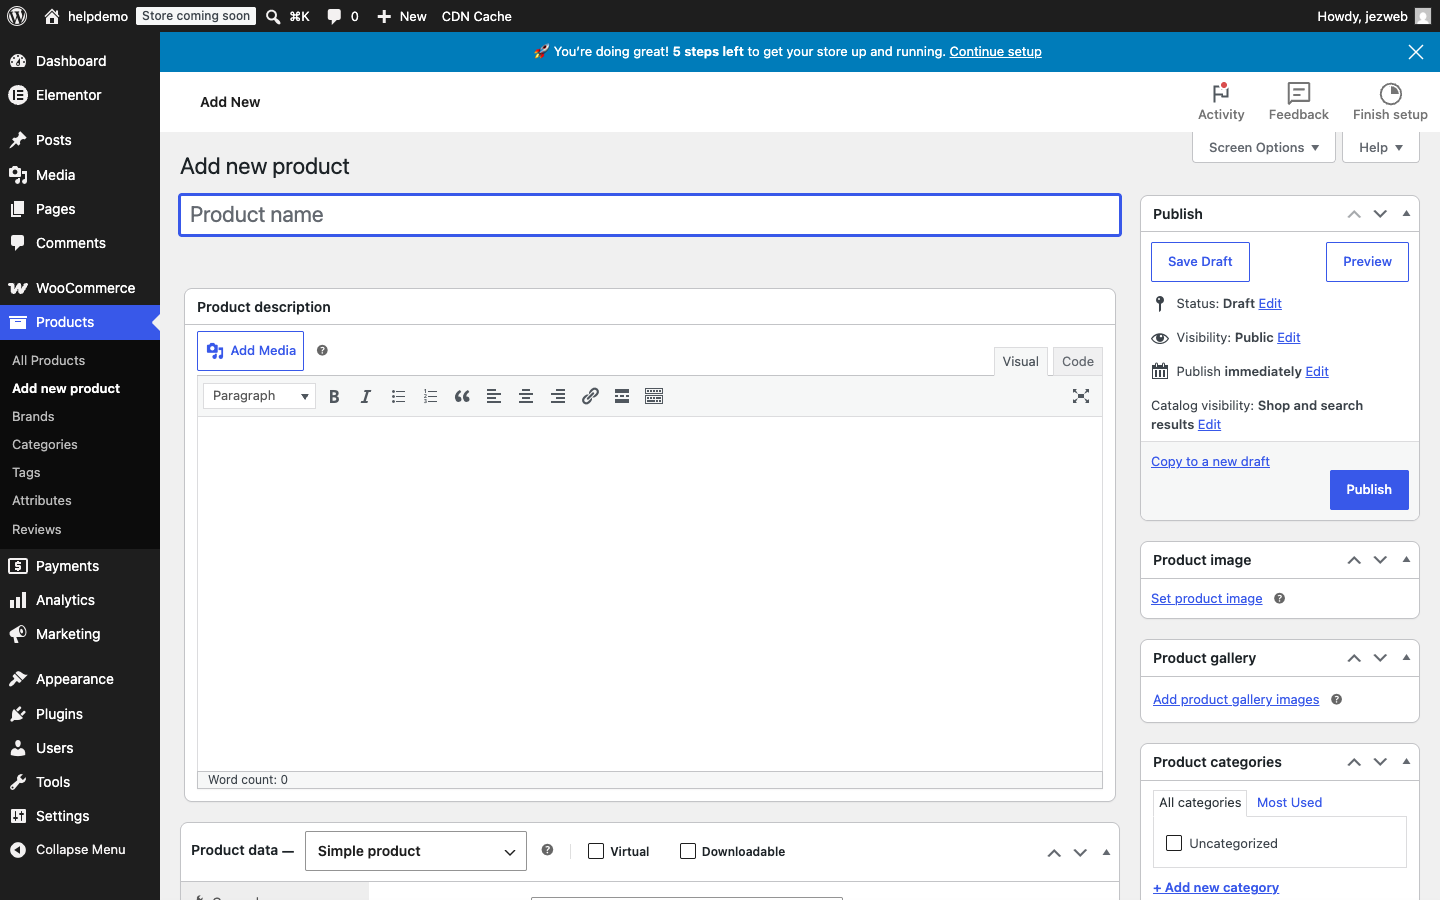Click Copy to a new draft
Image resolution: width=1440 pixels, height=900 pixels.
pos(1210,462)
